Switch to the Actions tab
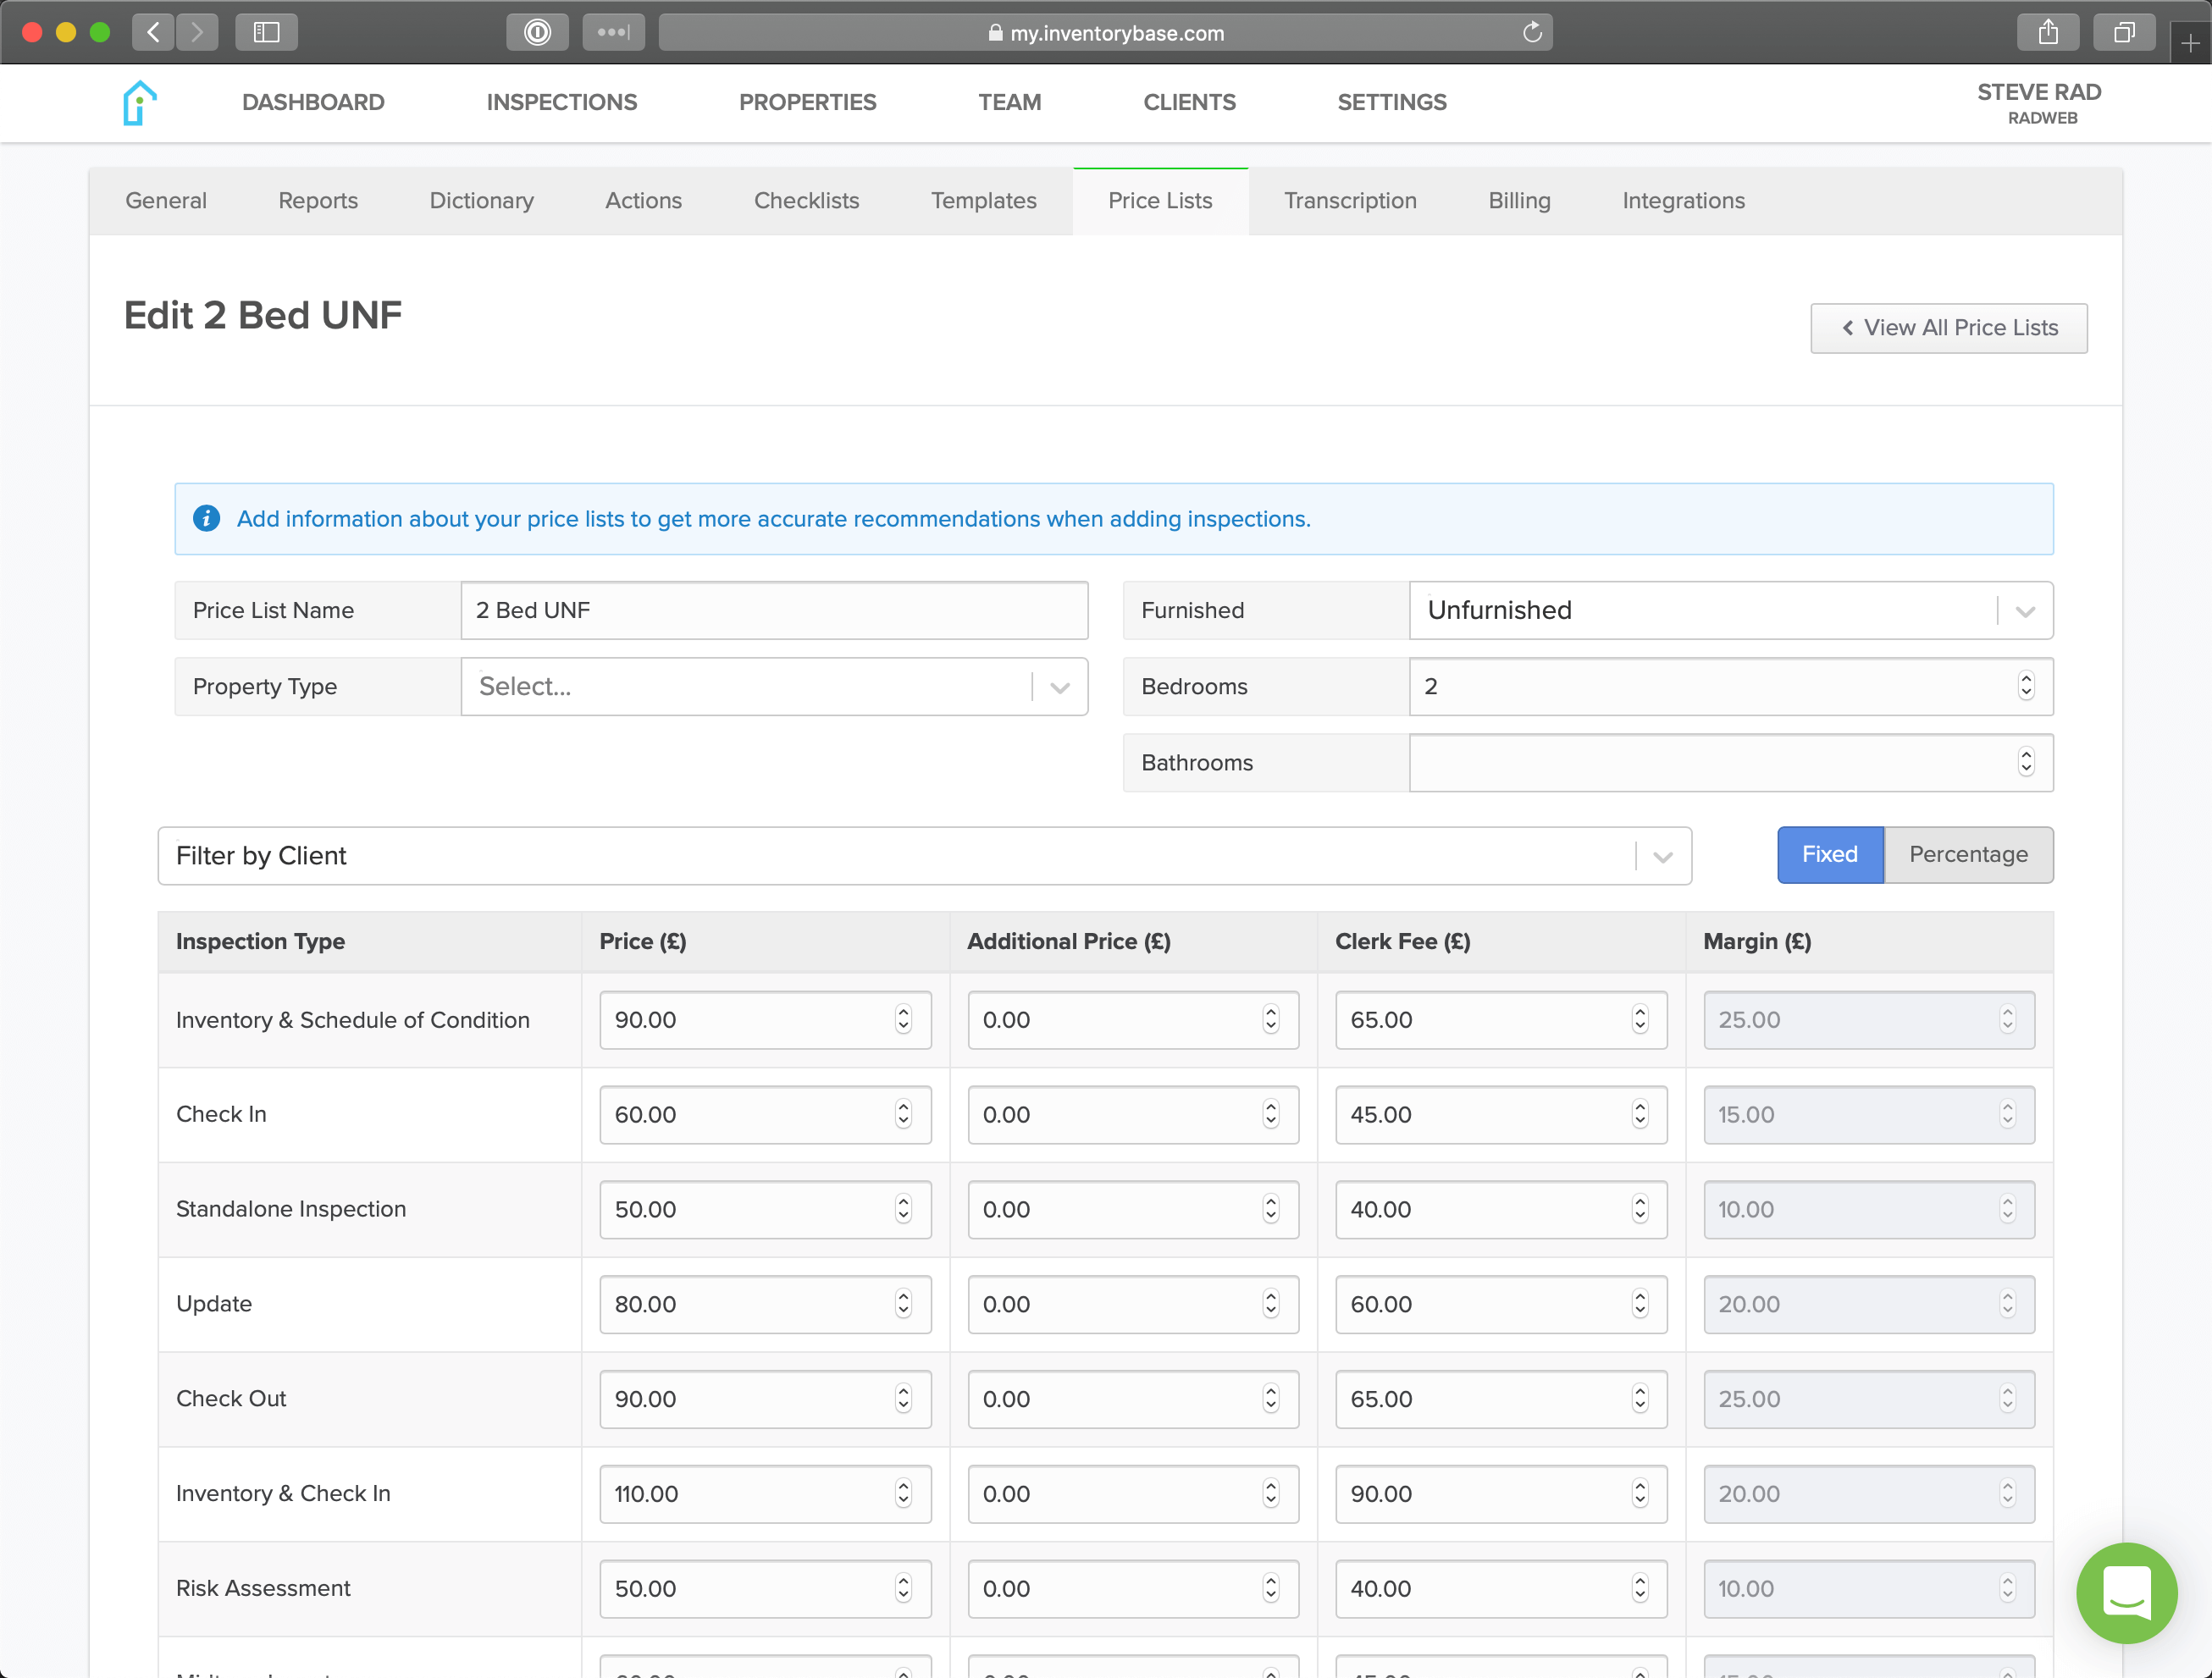Screen dimensions: 2212x1678 (643, 200)
